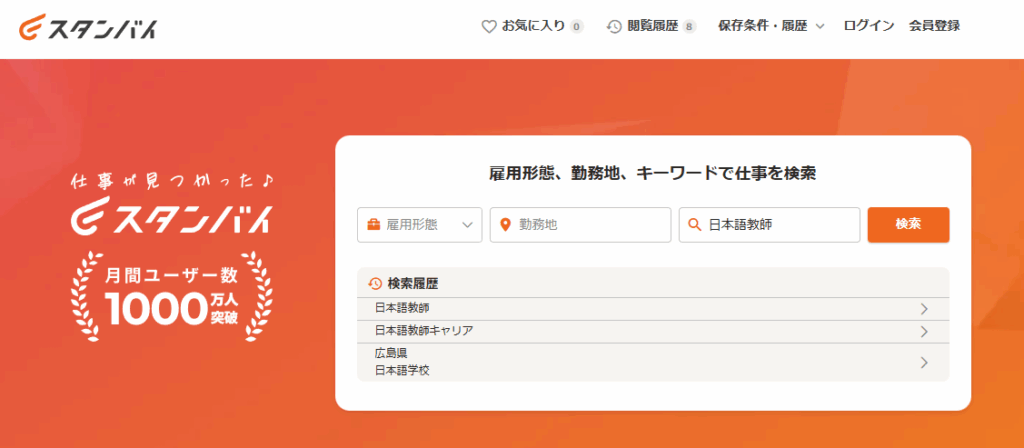Go to ログイン page

pos(868,26)
